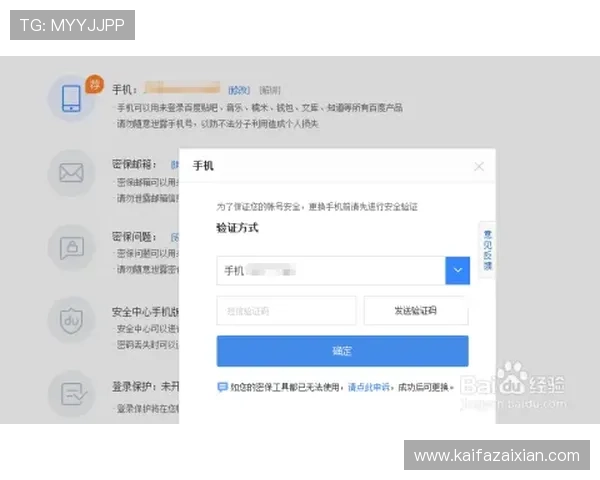
Task: Click the phone icon beside 手机
Action: (71, 99)
